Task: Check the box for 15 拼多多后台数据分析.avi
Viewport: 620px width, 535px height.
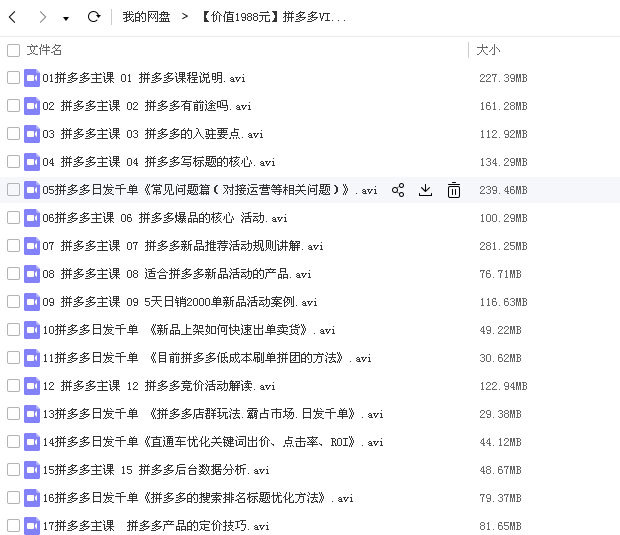Action: 13,469
